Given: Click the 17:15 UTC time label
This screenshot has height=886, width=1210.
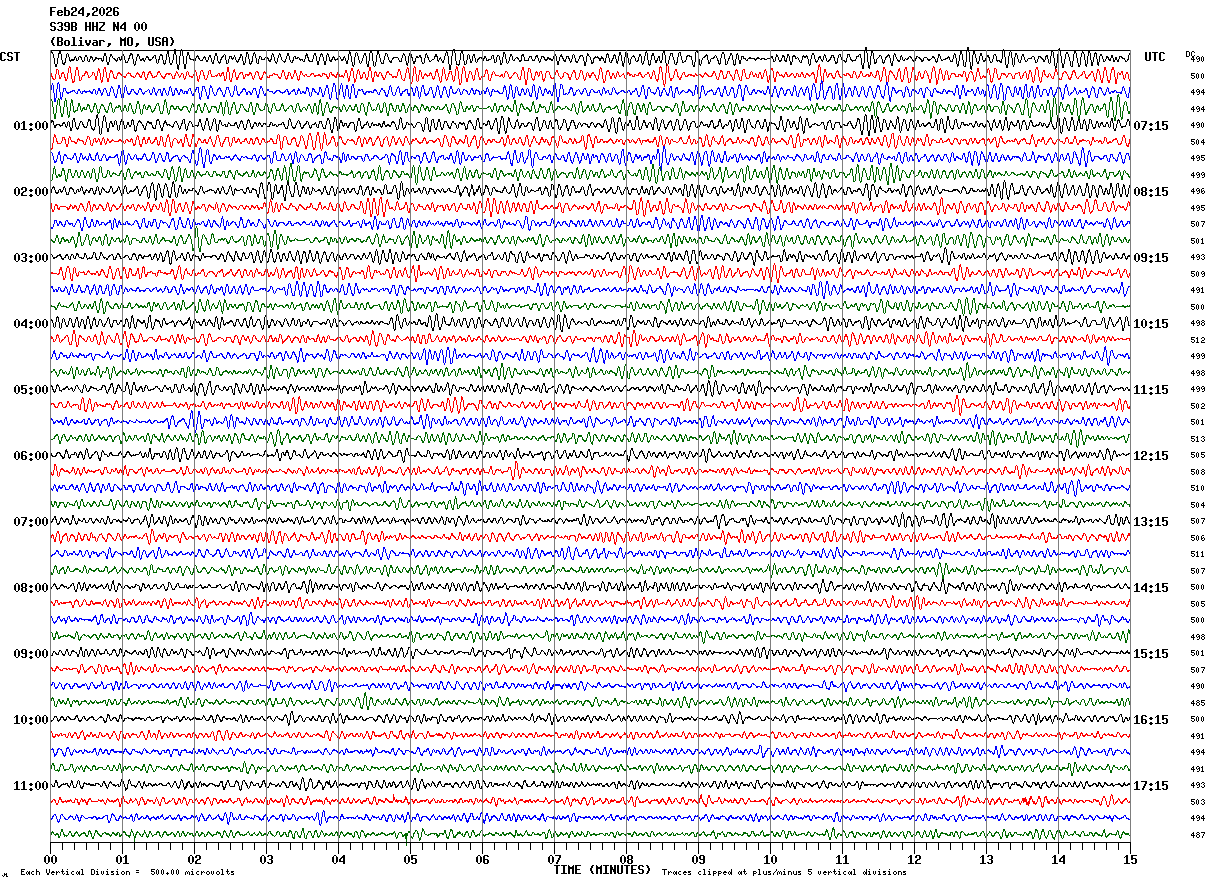Looking at the screenshot, I should pos(1151,786).
